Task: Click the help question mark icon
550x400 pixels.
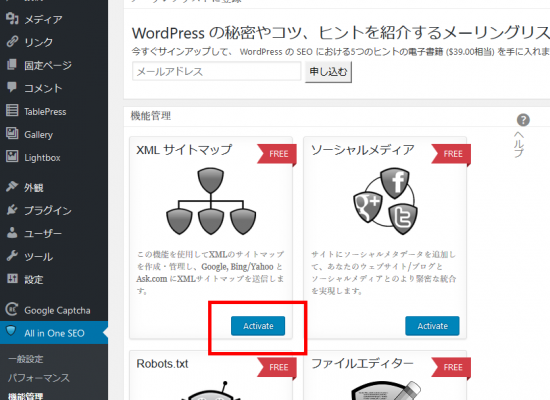Action: pyautogui.click(x=523, y=120)
